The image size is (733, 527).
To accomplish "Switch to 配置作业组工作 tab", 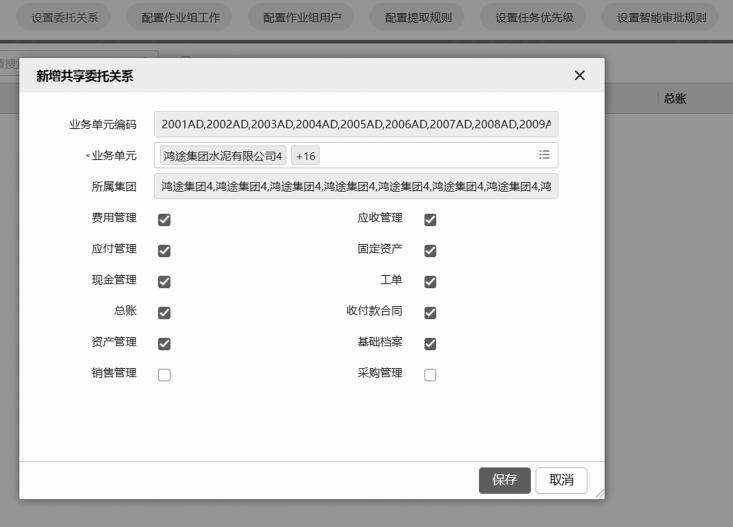I will point(180,18).
